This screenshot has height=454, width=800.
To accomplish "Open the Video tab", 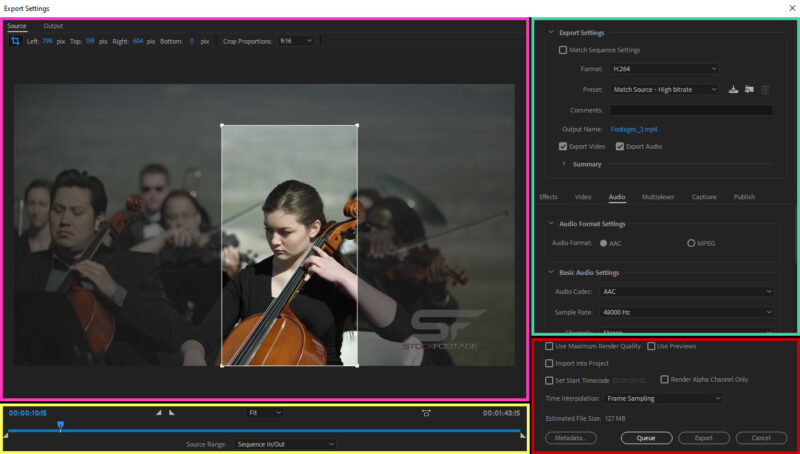I will coord(583,197).
